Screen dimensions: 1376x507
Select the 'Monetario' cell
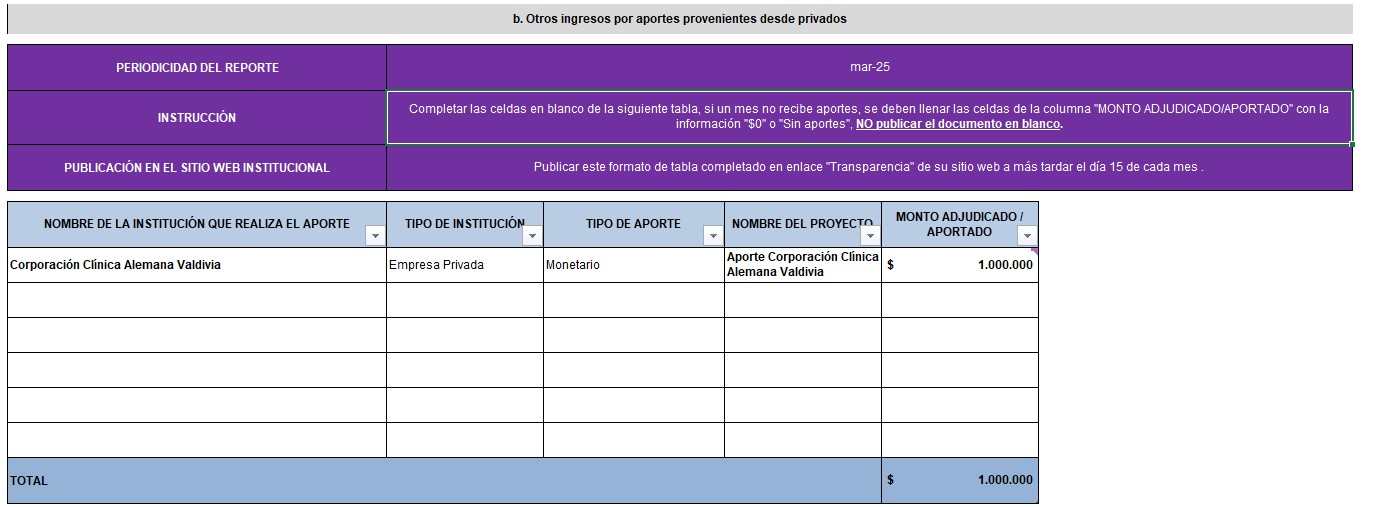pos(634,265)
